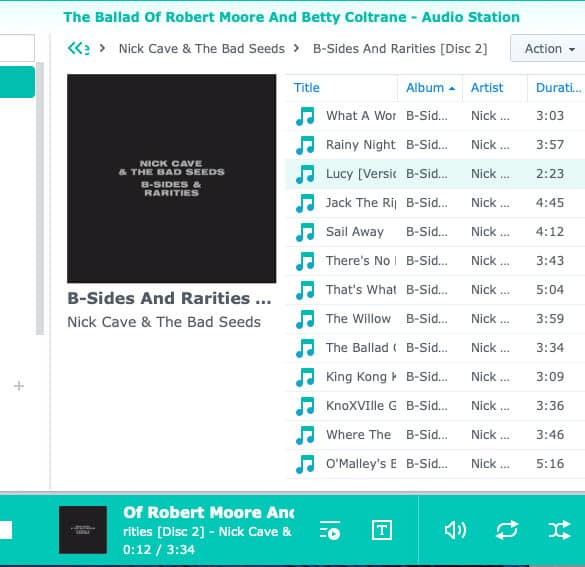The image size is (585, 567).
Task: Click the music note icon for What A Wor
Action: (x=305, y=116)
